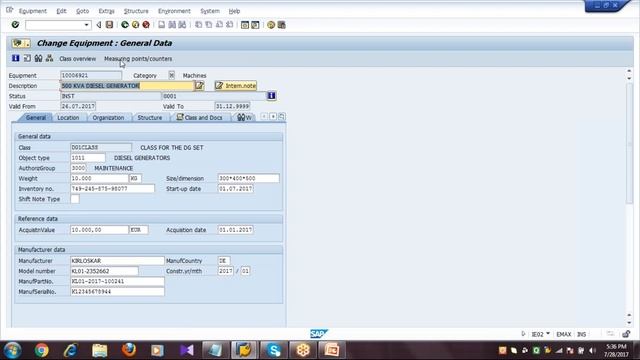This screenshot has width=640, height=360.
Task: Click the Model number field
Action: [x=104, y=271]
